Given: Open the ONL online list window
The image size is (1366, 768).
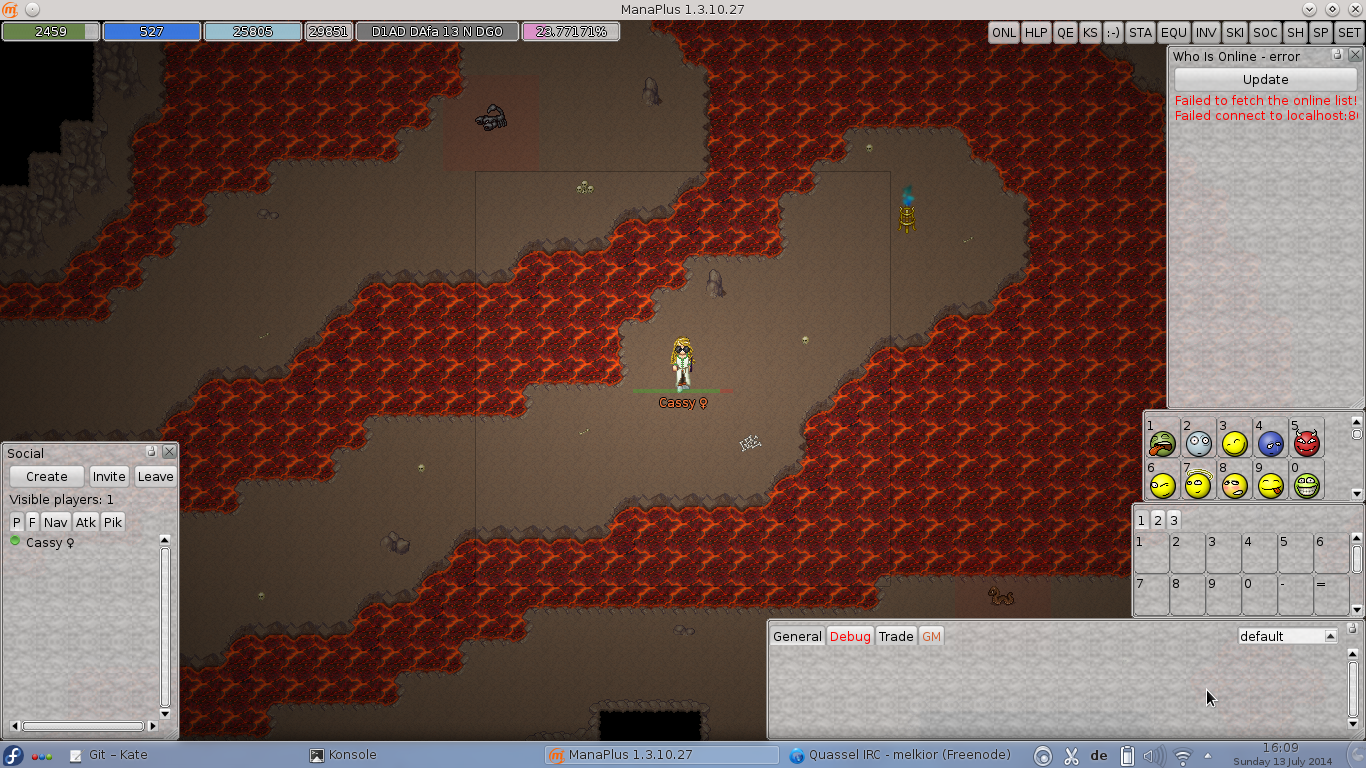Looking at the screenshot, I should (x=1004, y=32).
